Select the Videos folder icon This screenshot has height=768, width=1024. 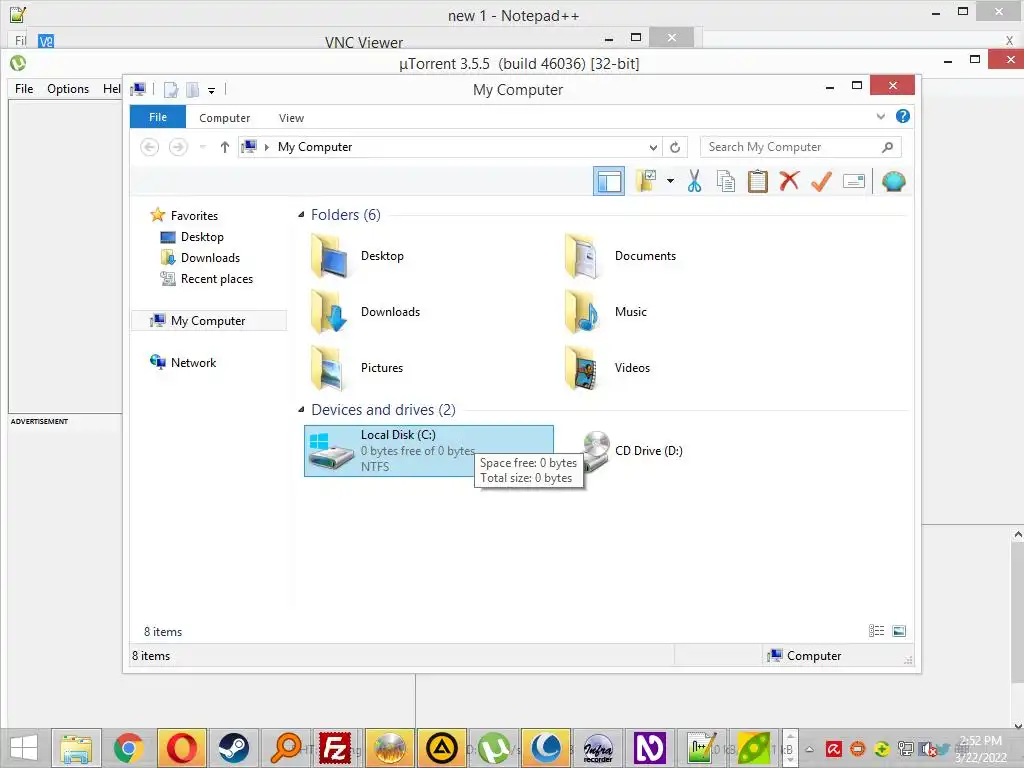581,368
